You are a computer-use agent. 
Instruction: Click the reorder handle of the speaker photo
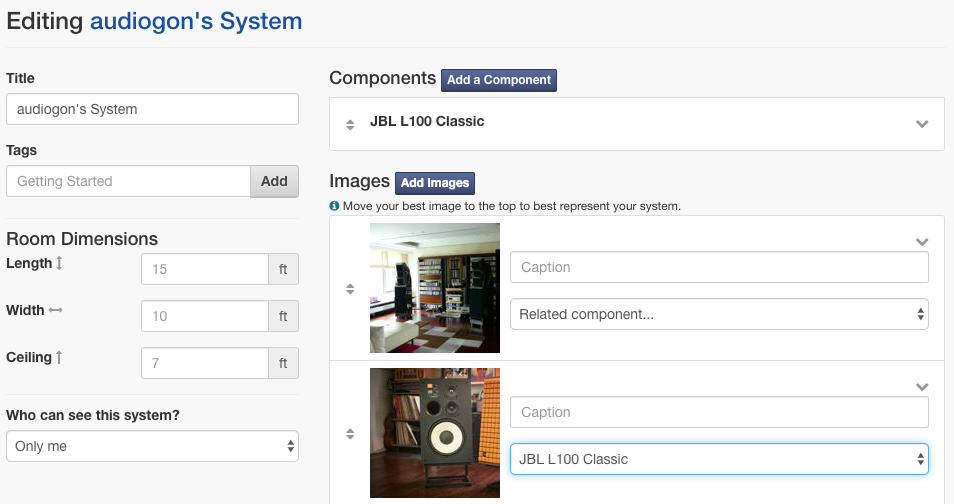(x=350, y=434)
